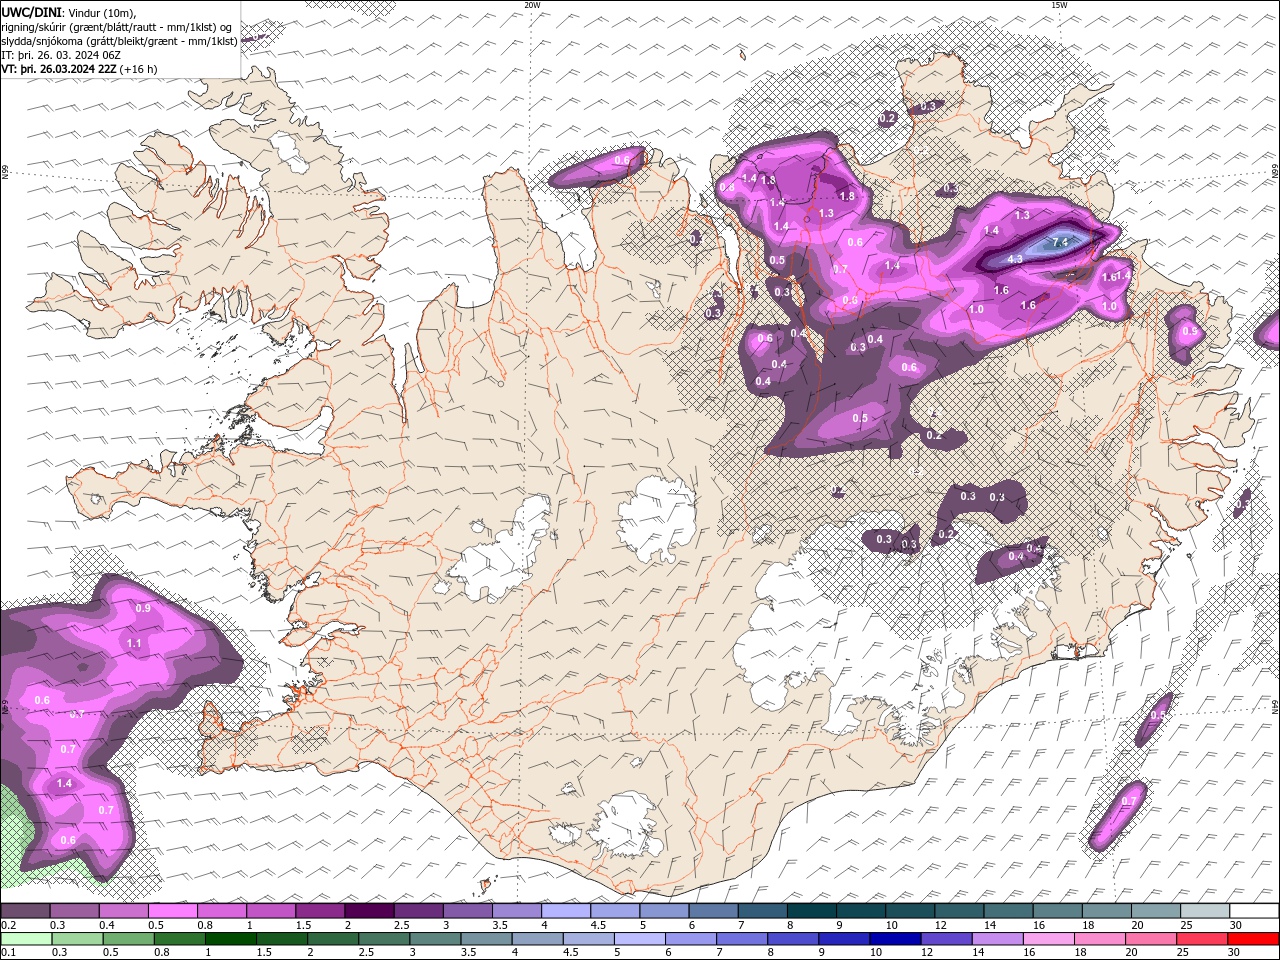This screenshot has height=960, width=1280.
Task: Click the '0.2' label under the snow legend
Action: 8,925
